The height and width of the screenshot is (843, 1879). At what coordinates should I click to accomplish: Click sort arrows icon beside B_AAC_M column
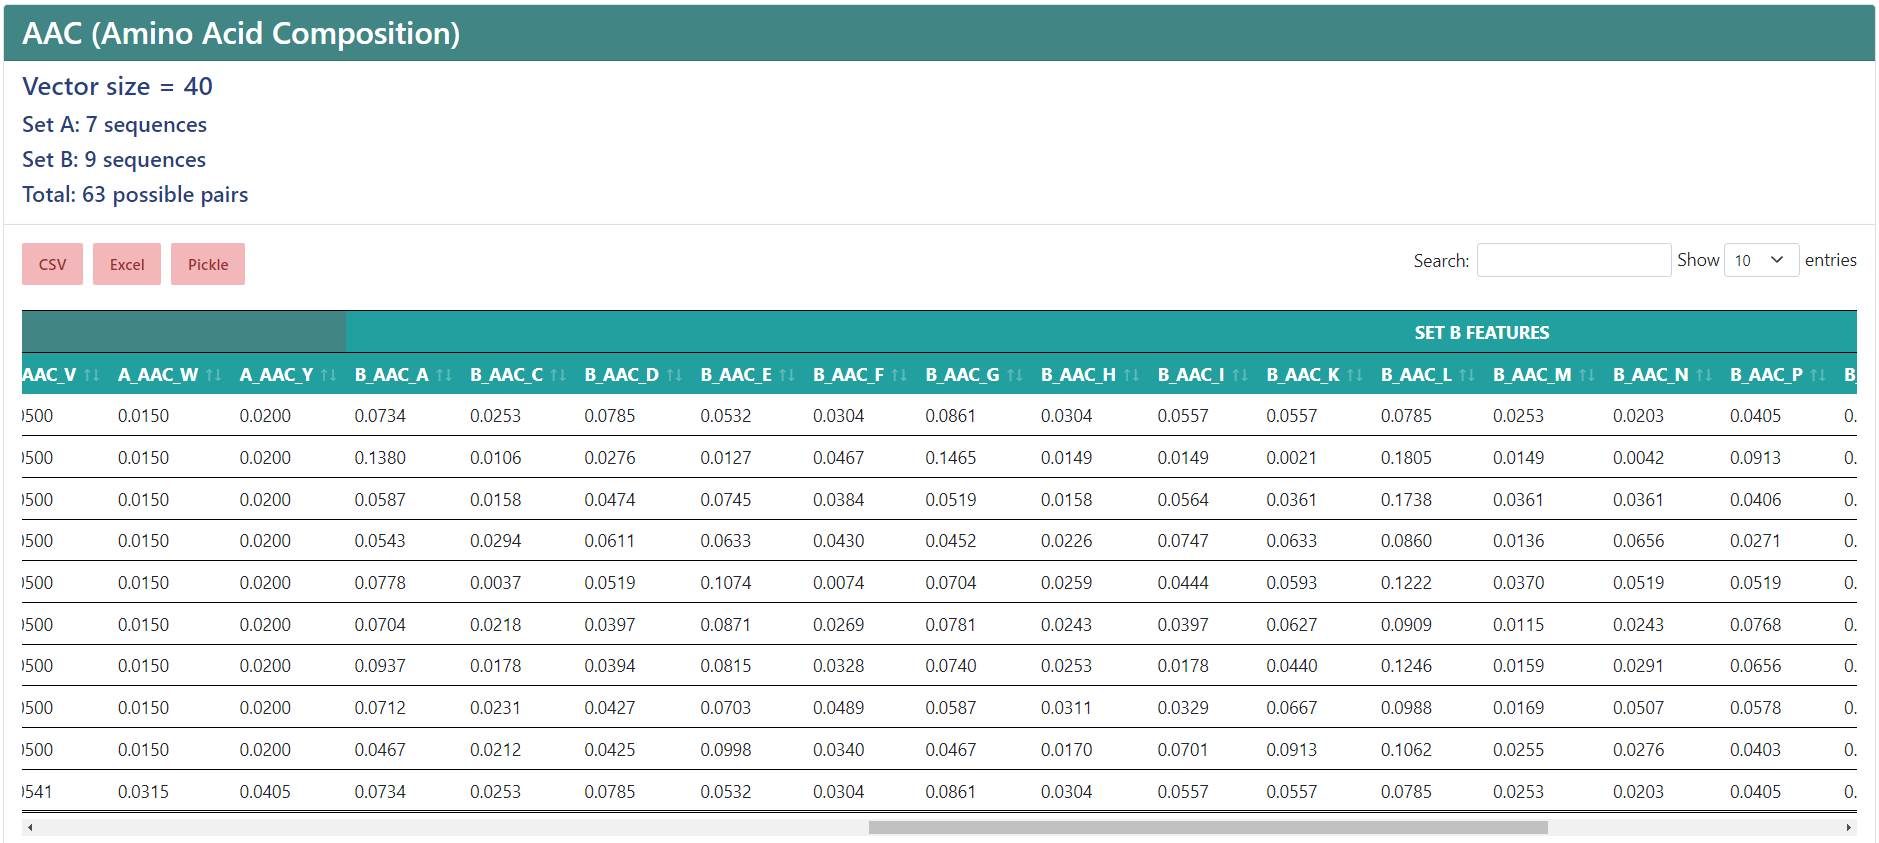click(1587, 375)
